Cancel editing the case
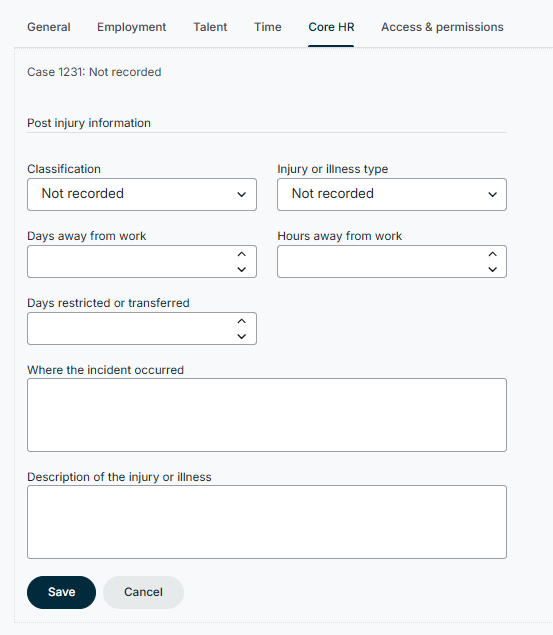 (143, 592)
